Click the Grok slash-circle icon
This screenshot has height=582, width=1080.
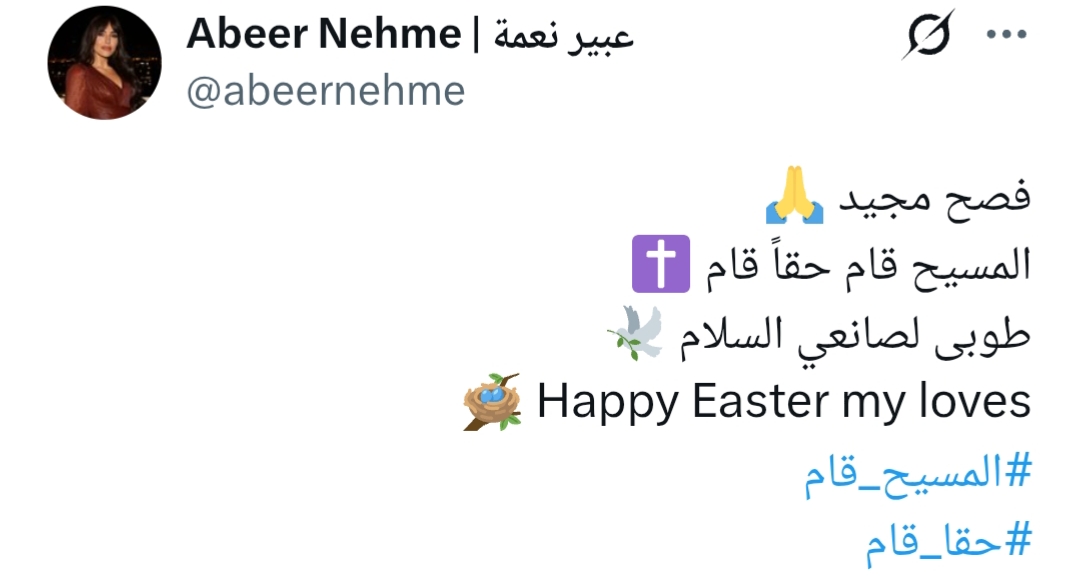[930, 35]
